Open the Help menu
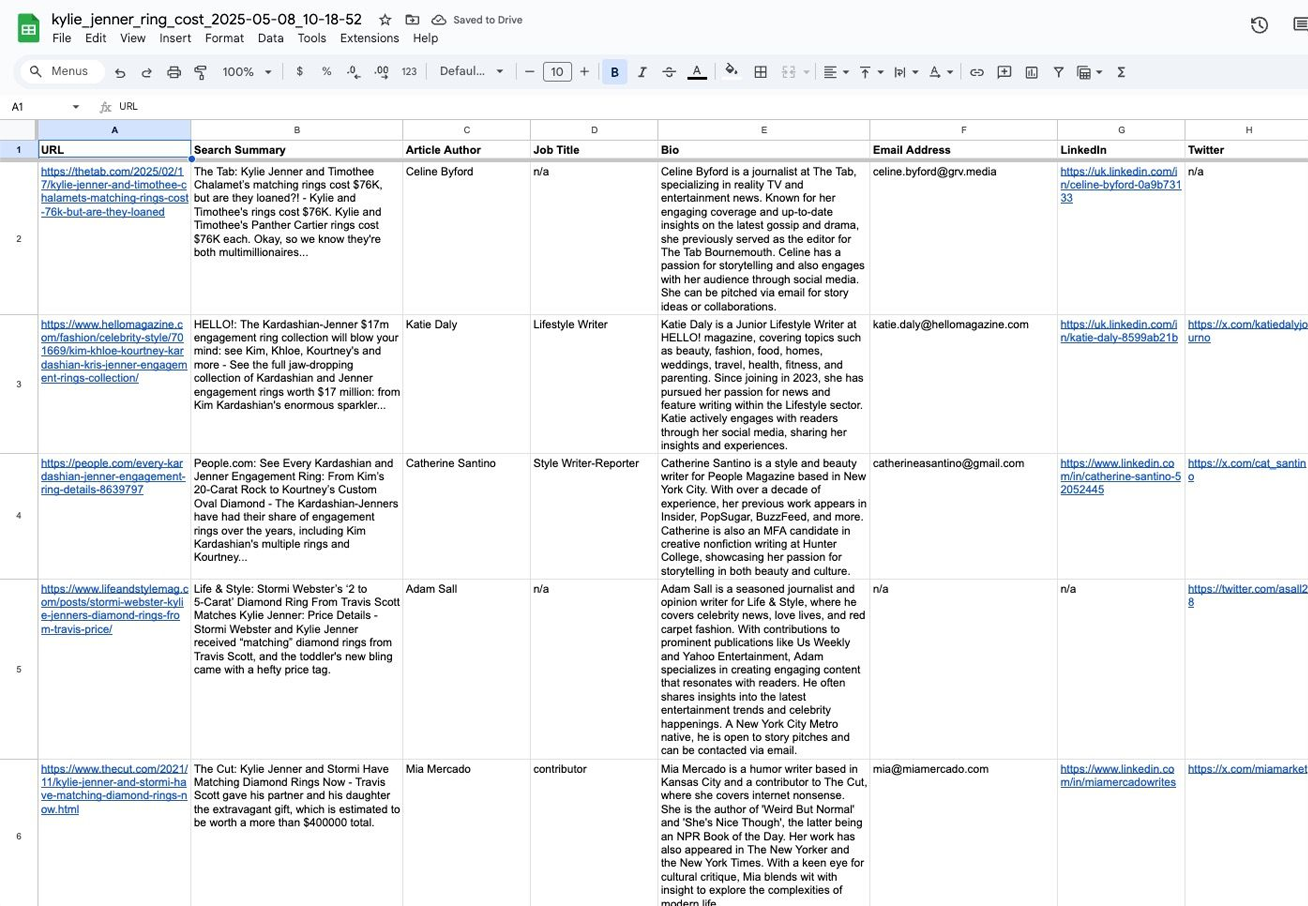This screenshot has height=906, width=1308. point(425,38)
